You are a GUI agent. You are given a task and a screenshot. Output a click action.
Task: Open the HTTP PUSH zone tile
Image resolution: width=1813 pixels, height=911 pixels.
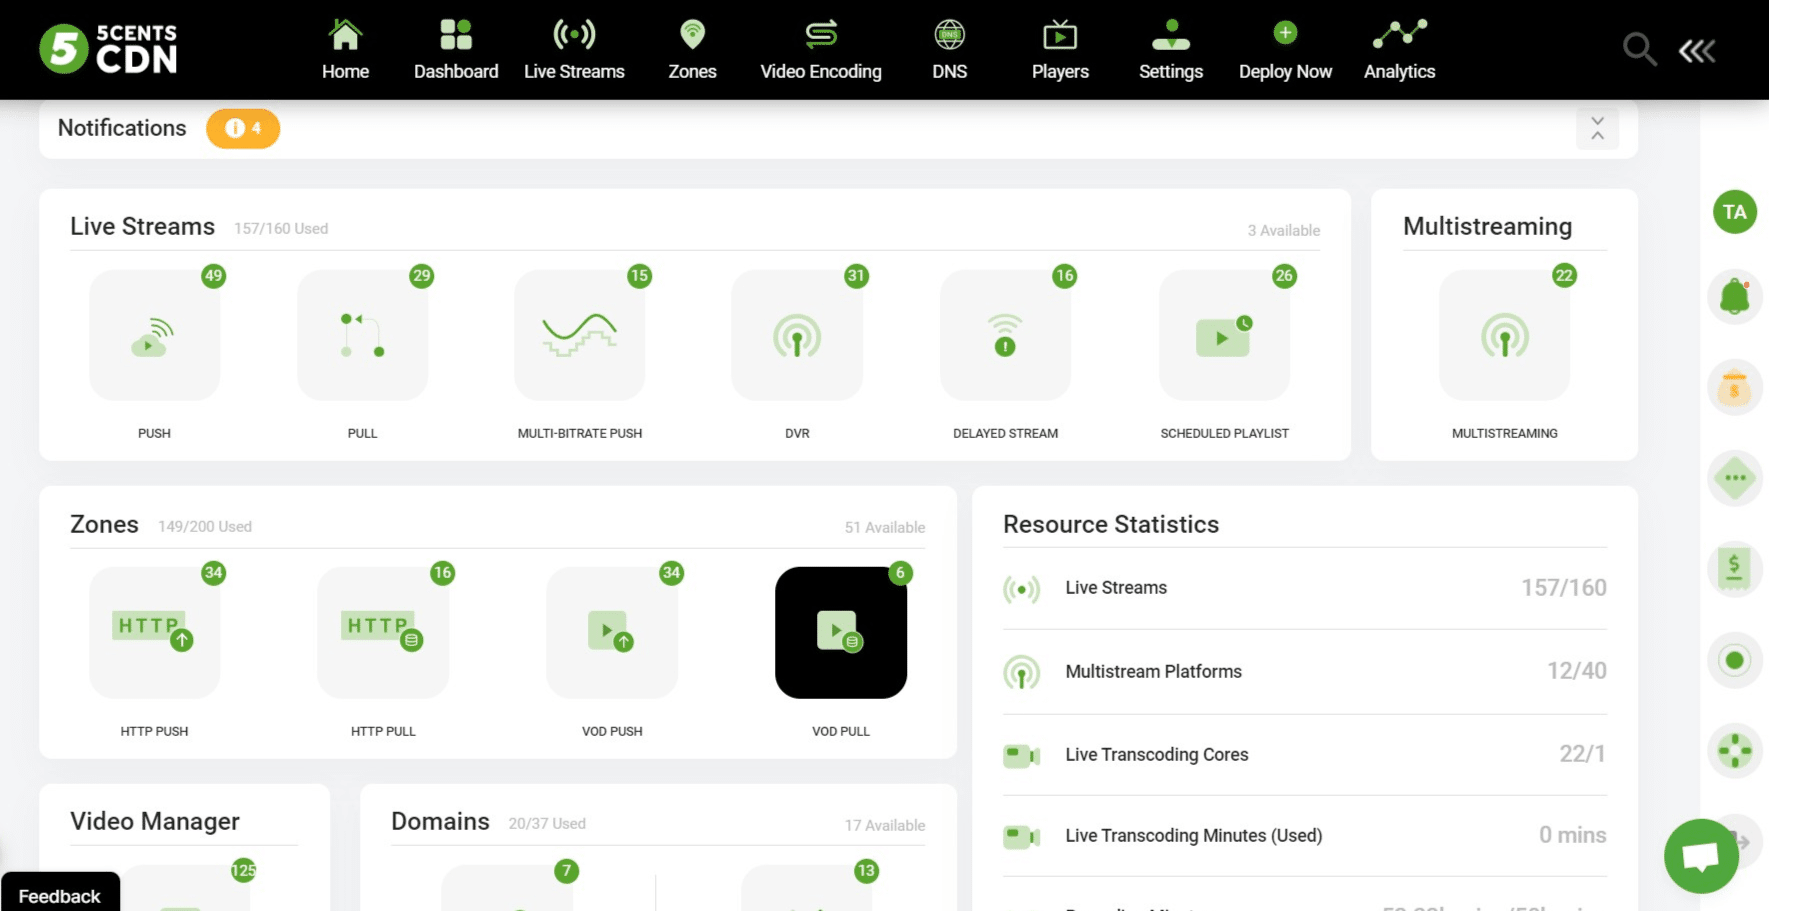pos(154,632)
